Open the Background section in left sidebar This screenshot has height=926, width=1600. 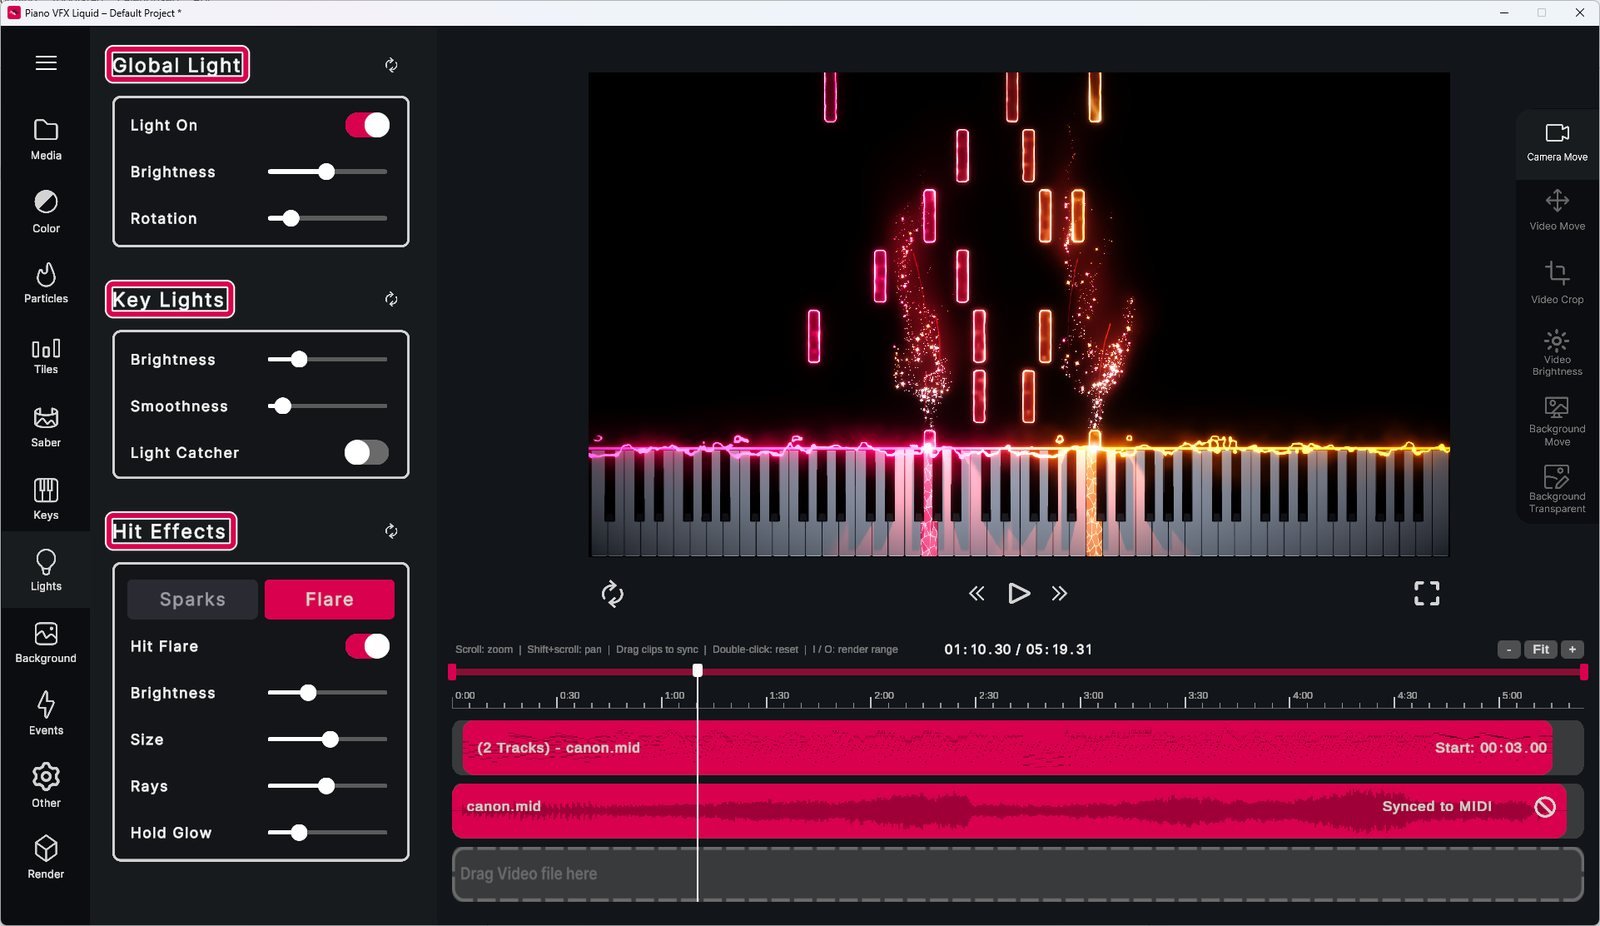tap(46, 643)
